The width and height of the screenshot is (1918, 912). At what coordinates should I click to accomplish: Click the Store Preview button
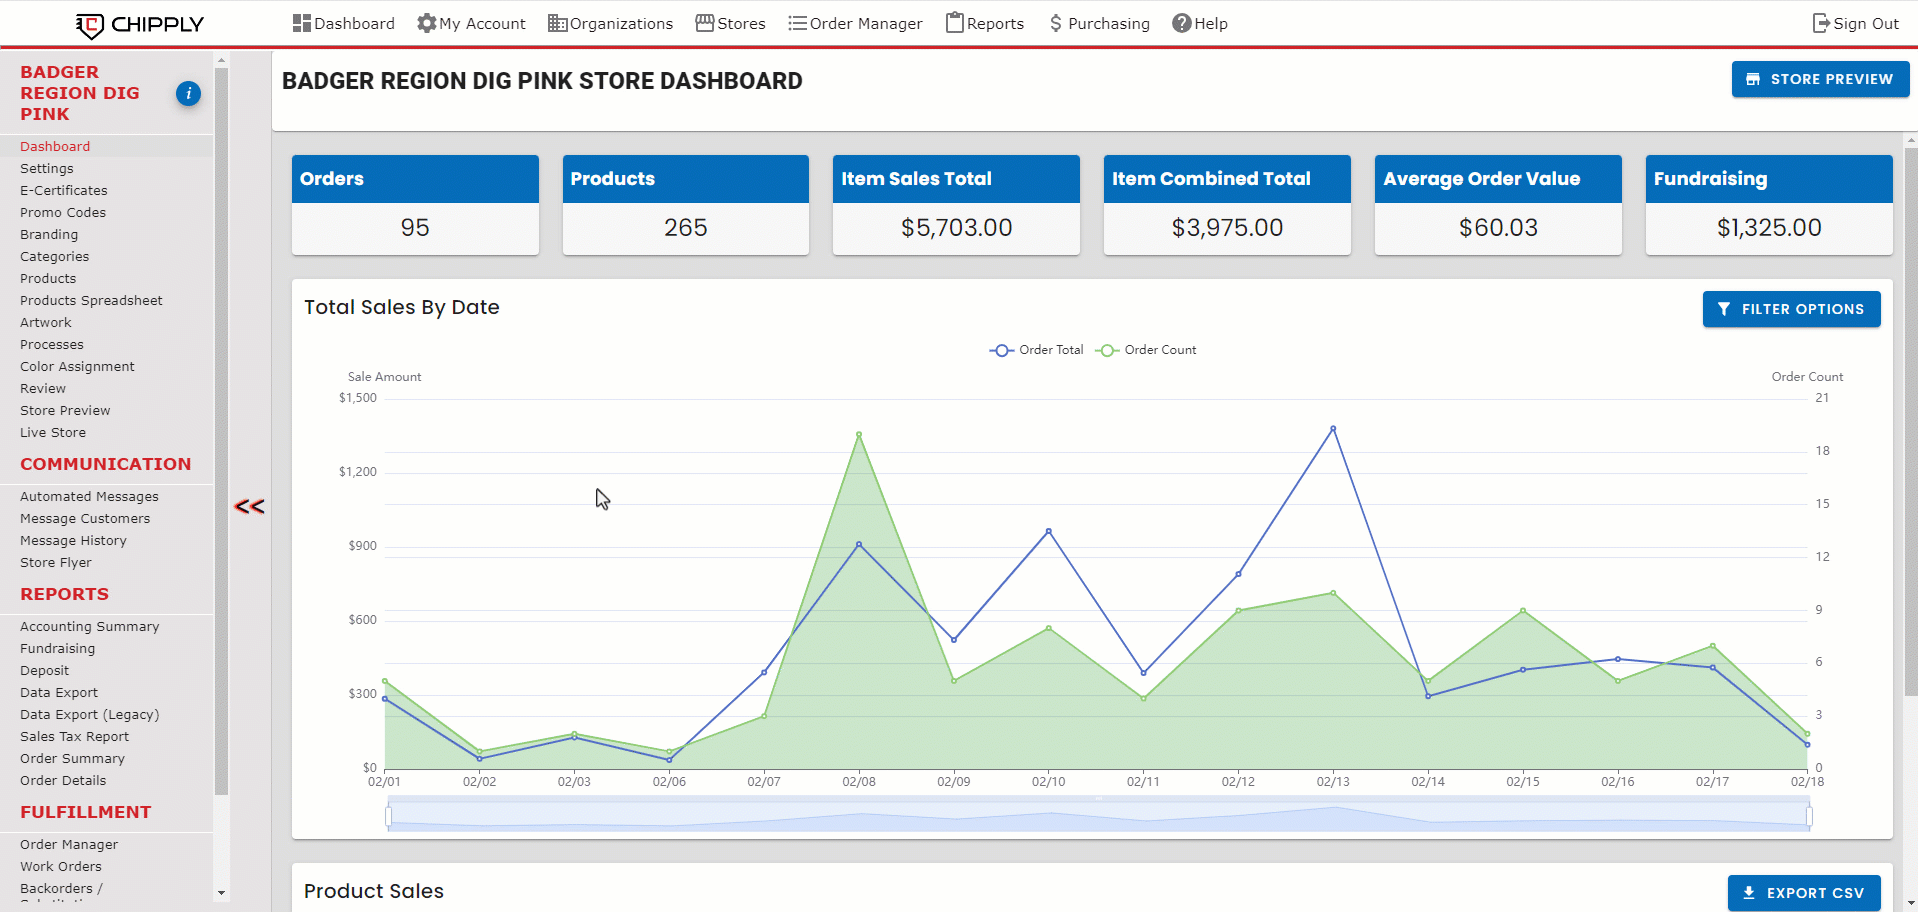click(1820, 79)
